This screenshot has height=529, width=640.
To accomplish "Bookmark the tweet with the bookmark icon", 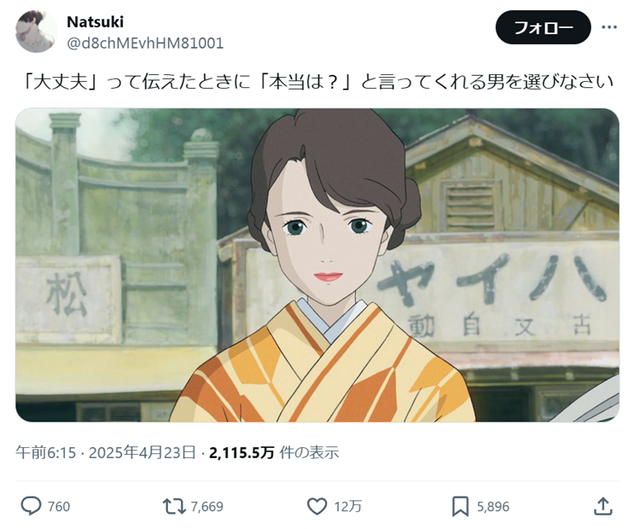I will 460,507.
